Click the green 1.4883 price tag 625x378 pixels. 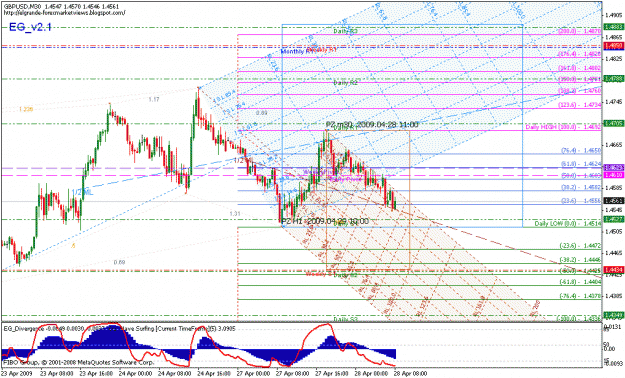click(x=614, y=27)
